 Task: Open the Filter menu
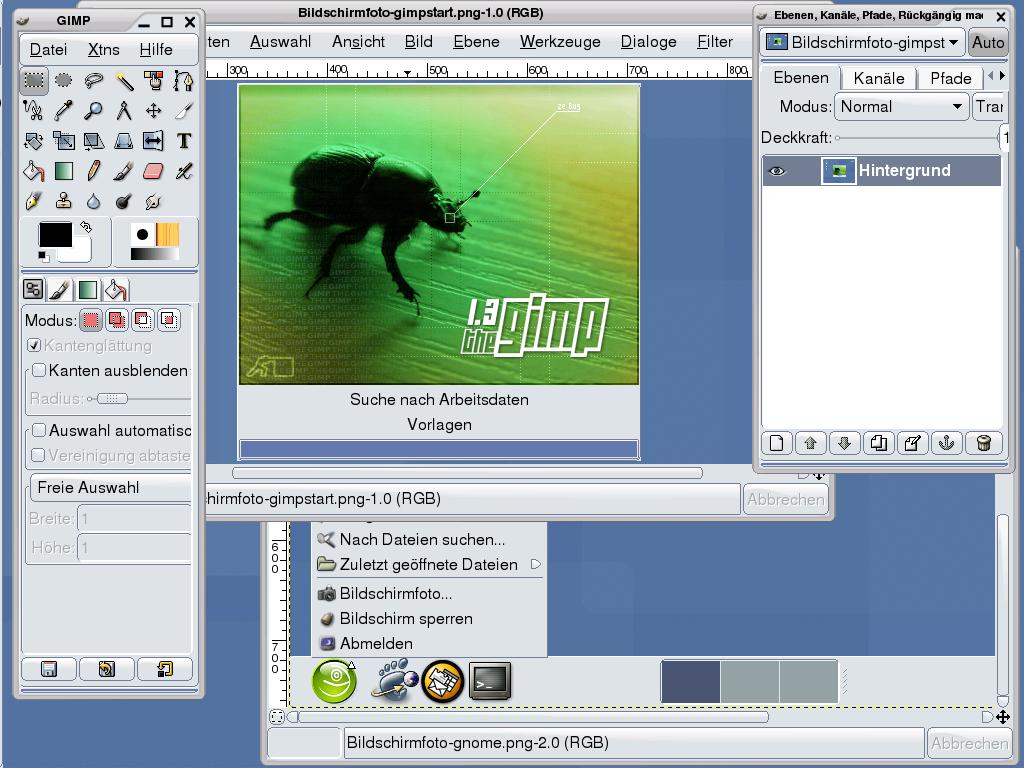pos(715,42)
